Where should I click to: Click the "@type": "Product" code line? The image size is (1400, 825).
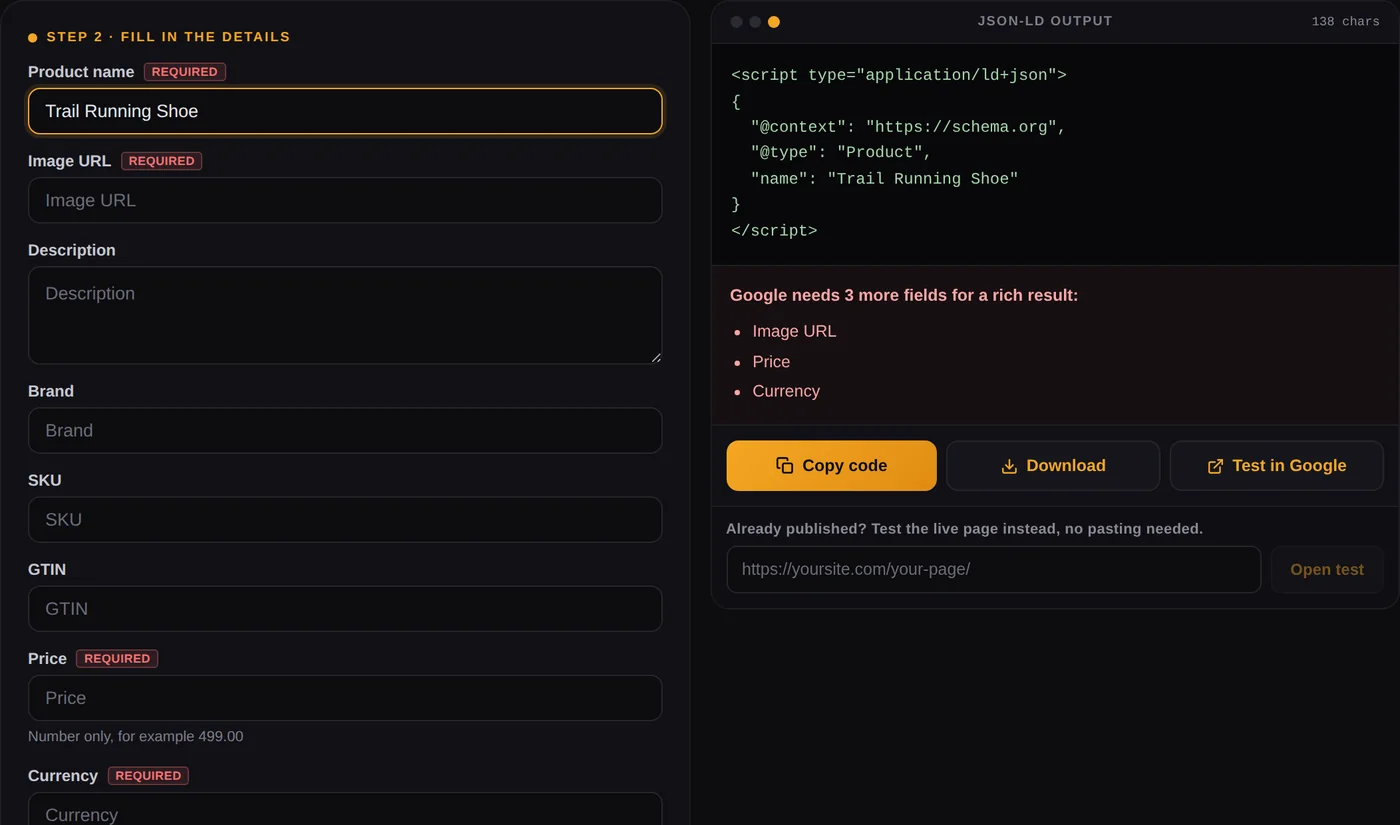tap(841, 152)
